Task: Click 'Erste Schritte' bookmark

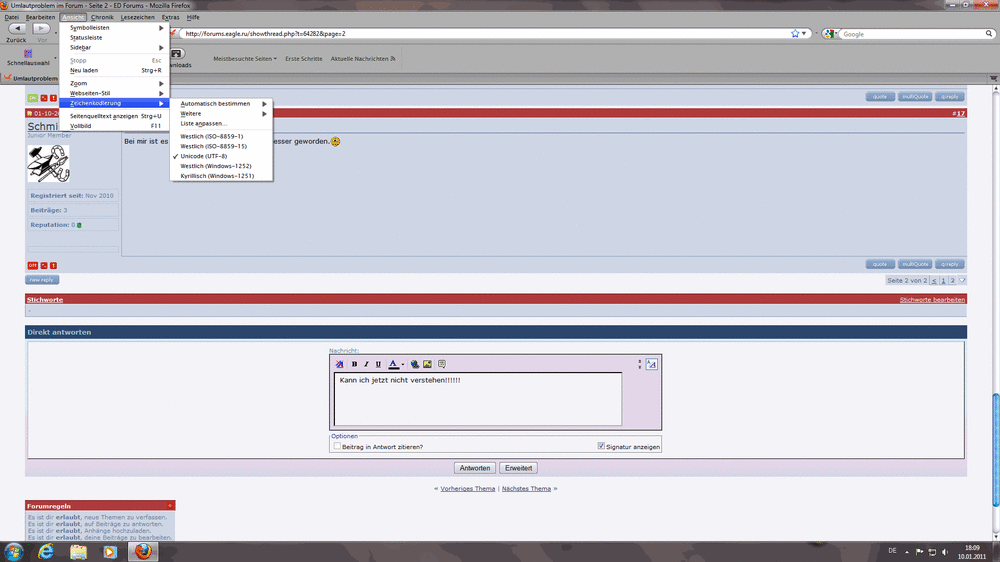Action: click(x=304, y=59)
